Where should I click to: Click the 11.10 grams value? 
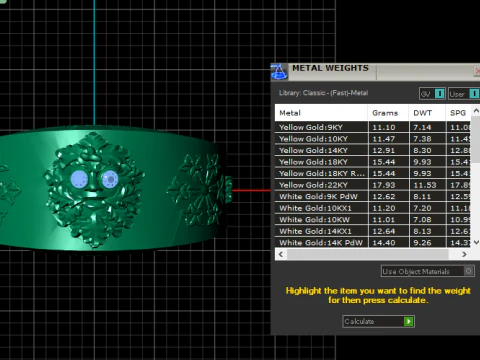click(384, 127)
